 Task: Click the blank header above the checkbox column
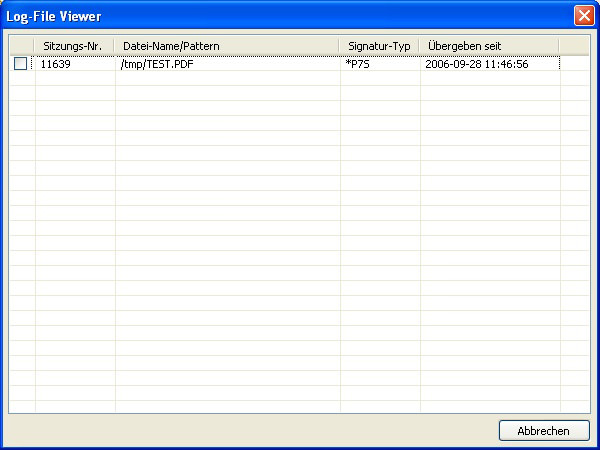click(21, 46)
